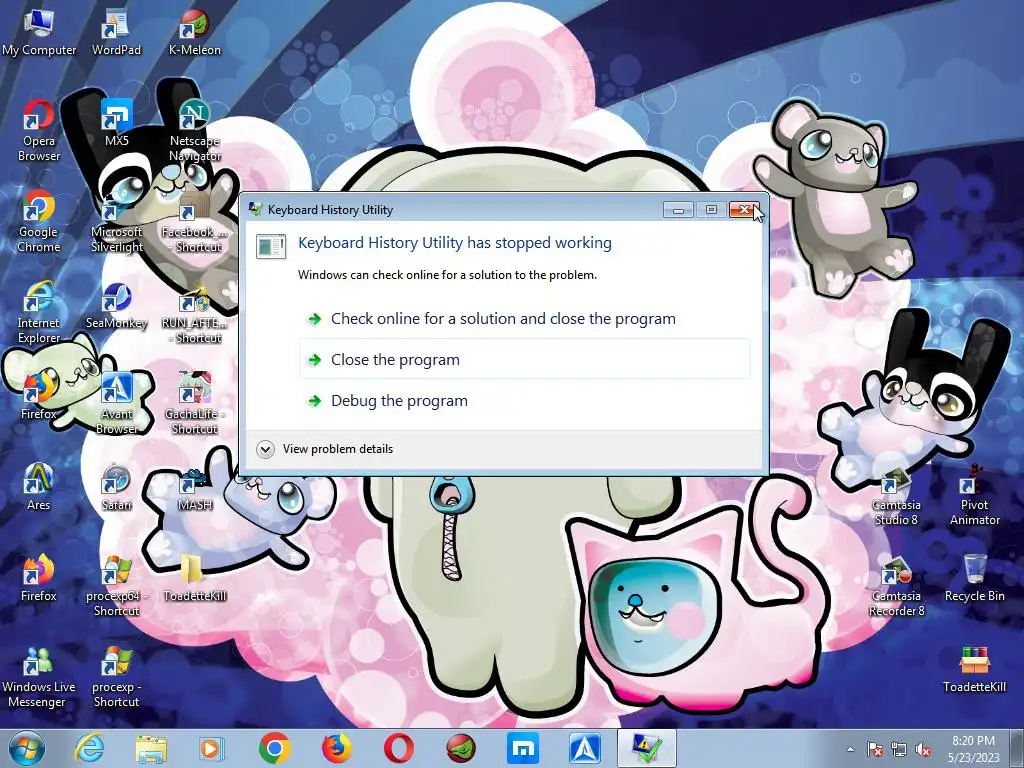Choose Debug the program
The height and width of the screenshot is (768, 1024).
524,400
